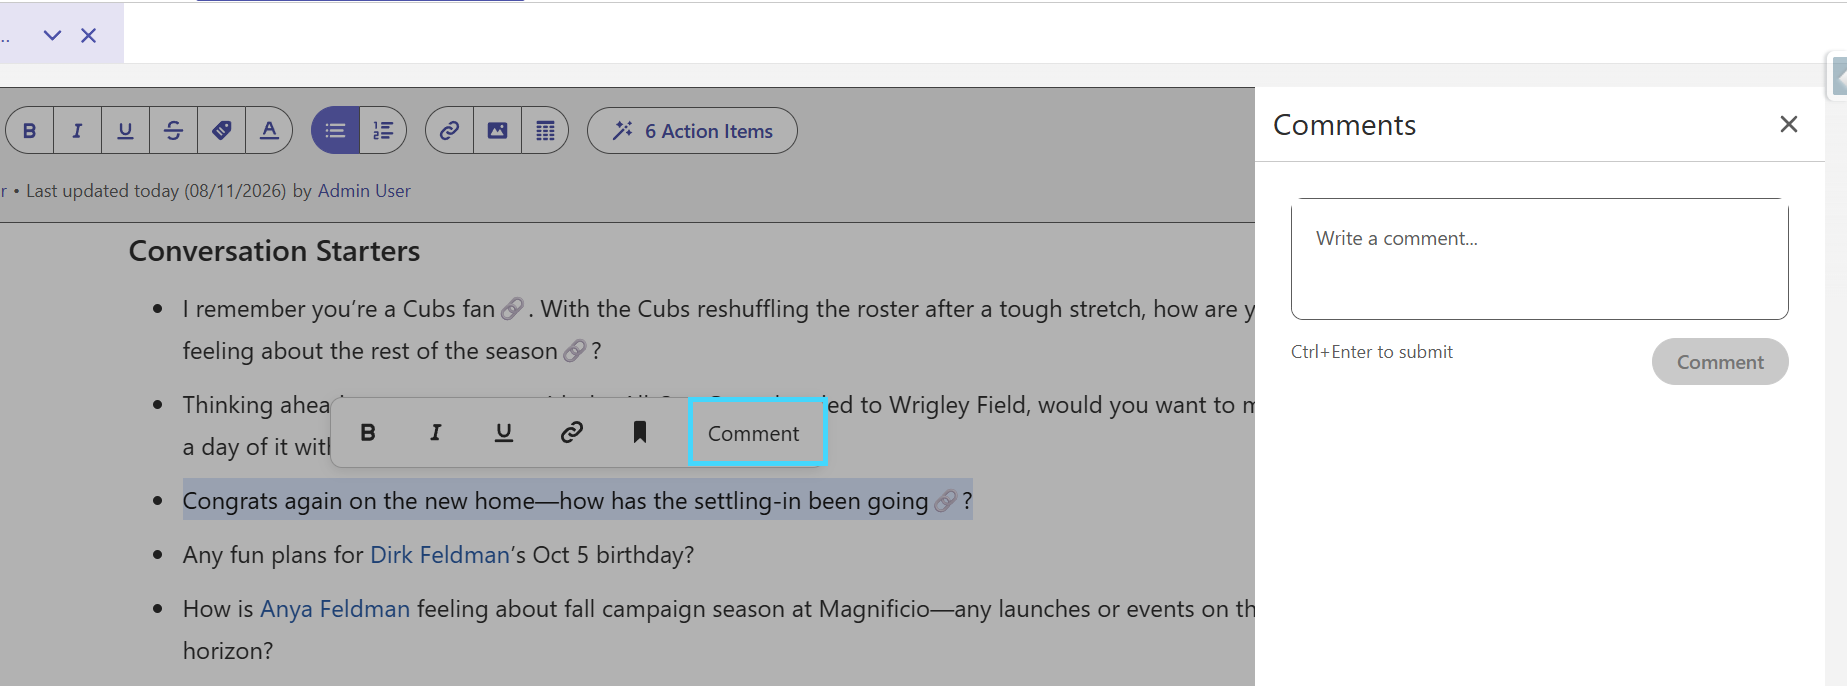Image resolution: width=1847 pixels, height=686 pixels.
Task: Open the Dirk Feldman contact link
Action: pos(440,555)
